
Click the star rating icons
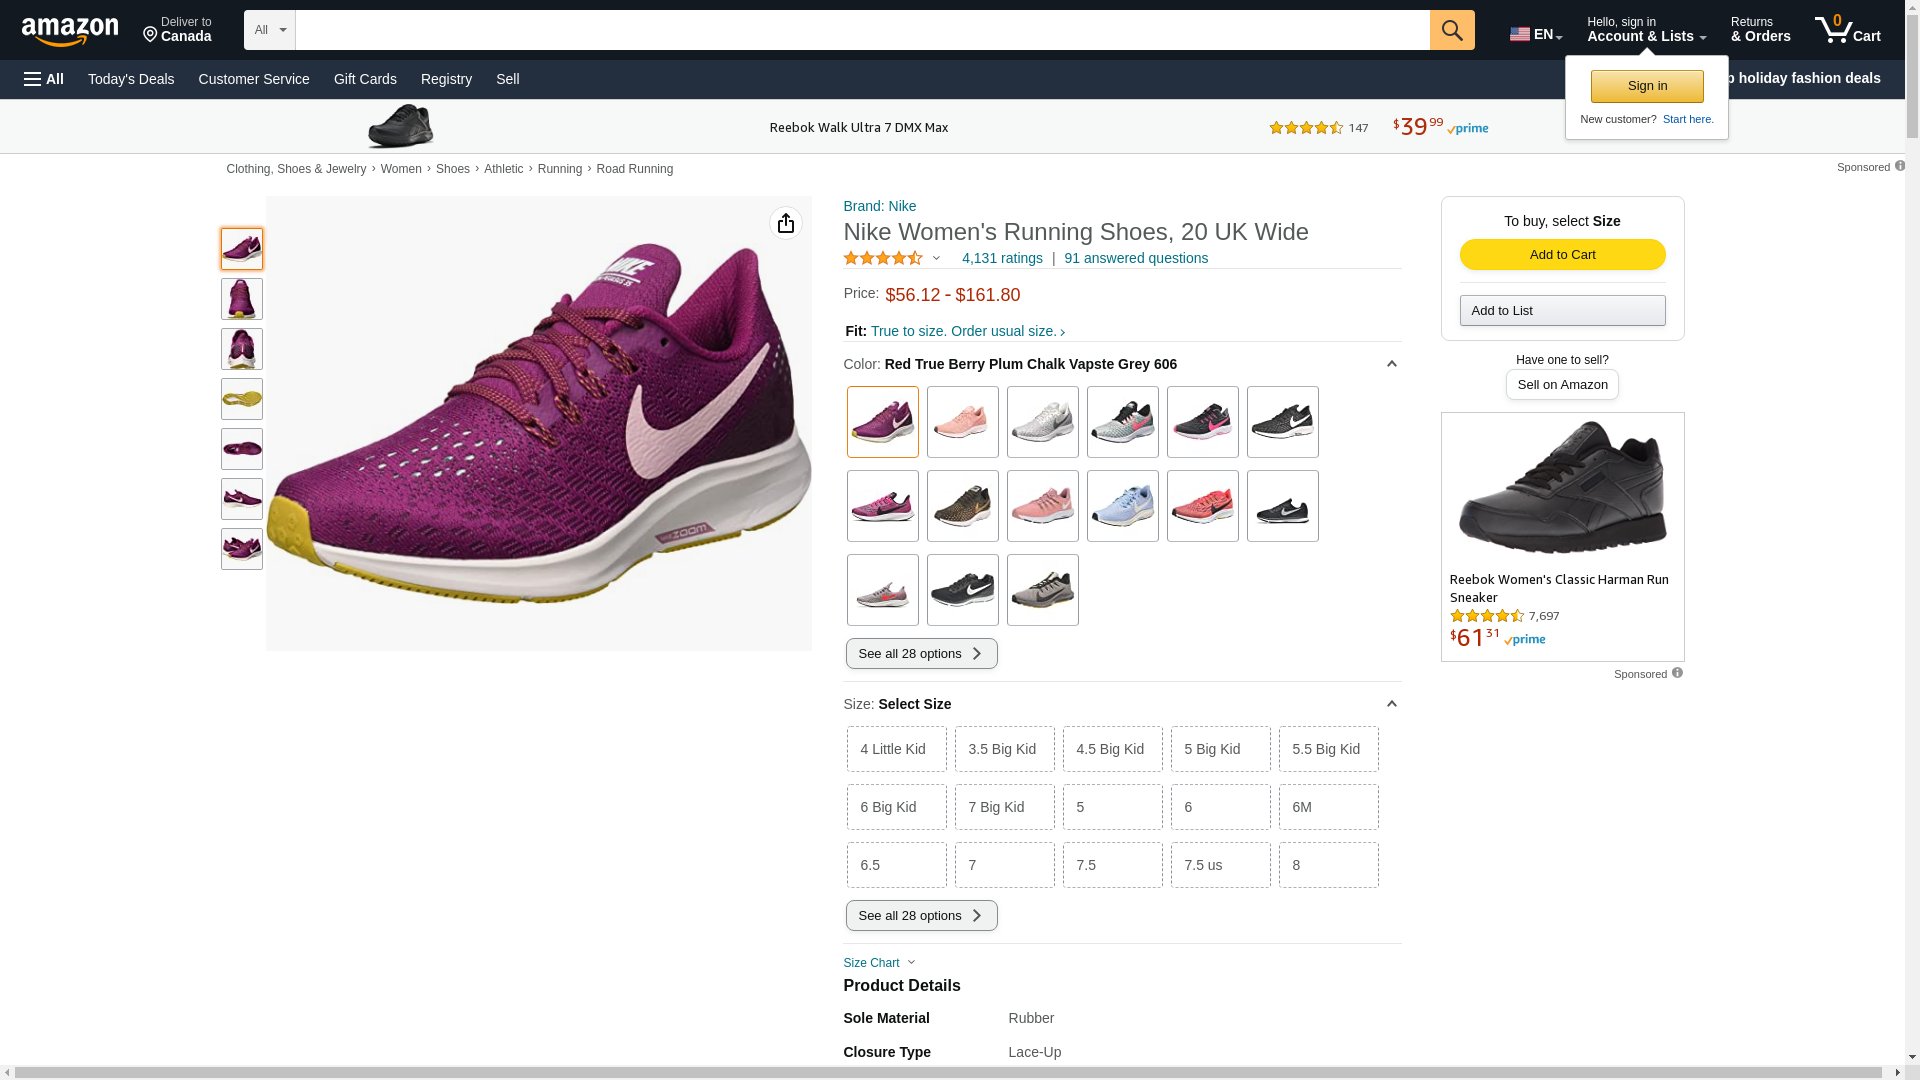(x=882, y=258)
